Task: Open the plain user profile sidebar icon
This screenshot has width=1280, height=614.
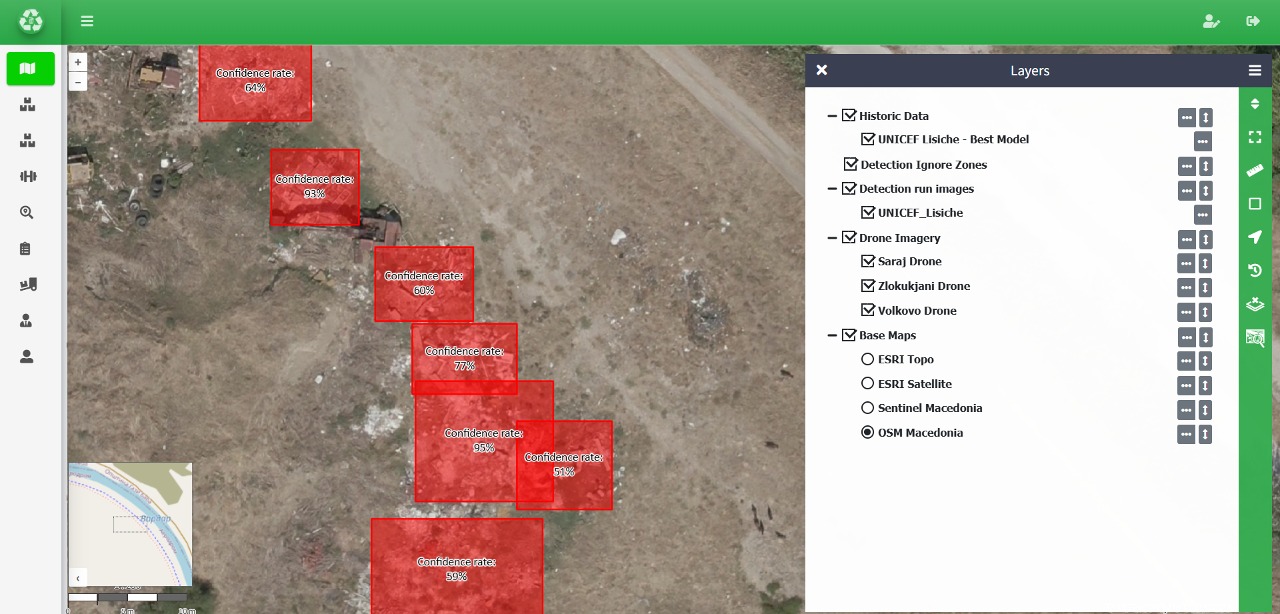Action: tap(27, 357)
